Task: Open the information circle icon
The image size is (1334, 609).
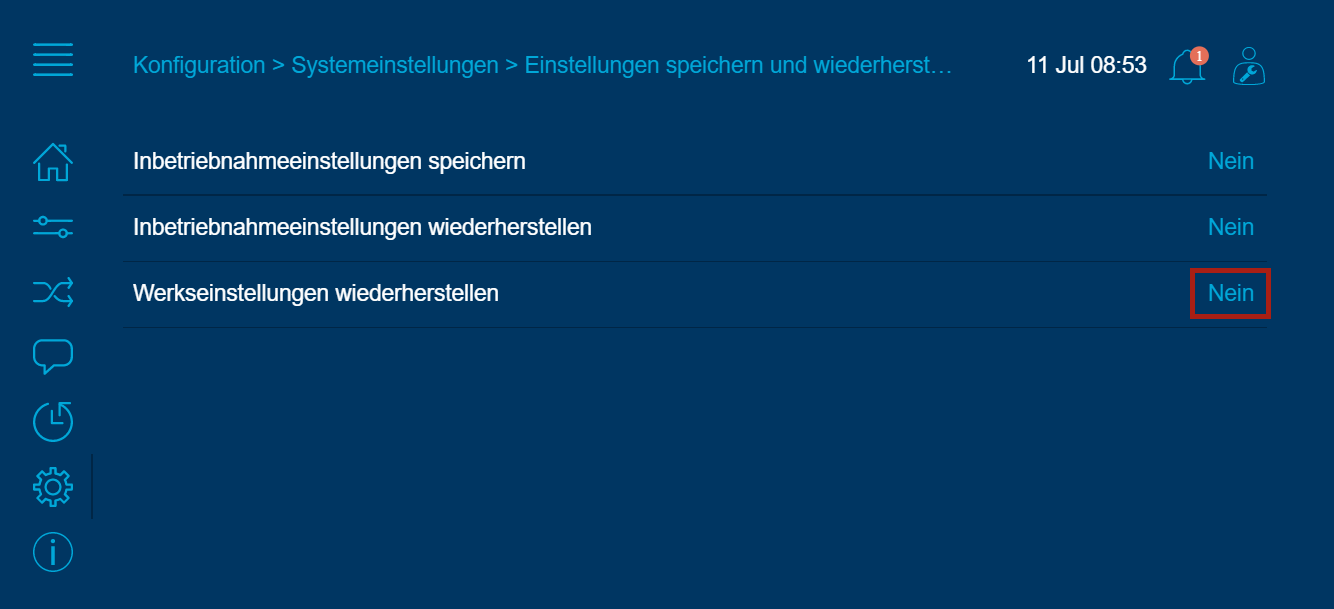Action: 53,551
